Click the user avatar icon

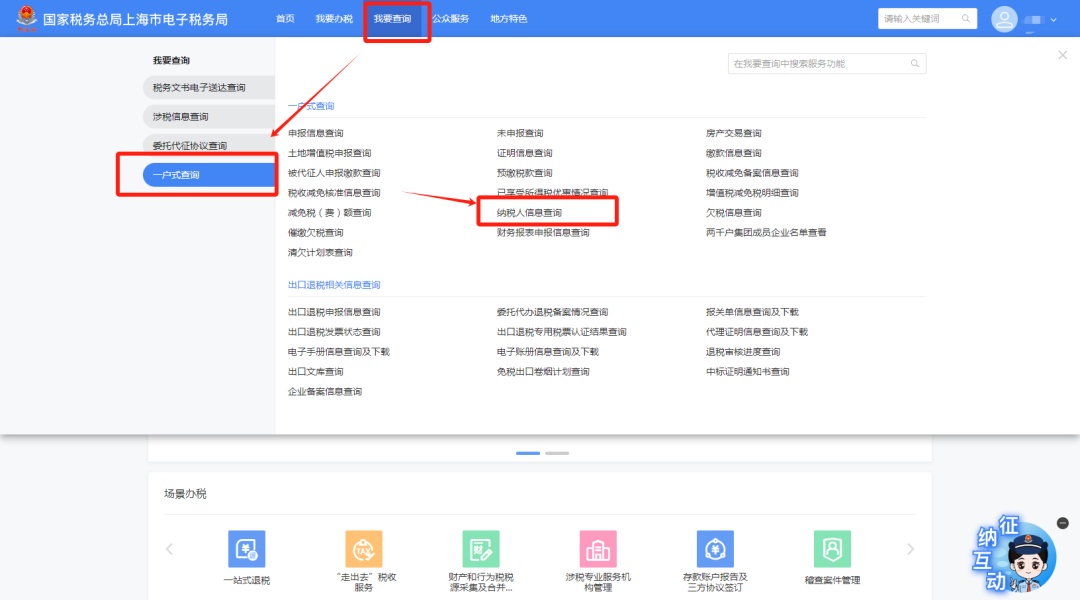(x=1003, y=19)
